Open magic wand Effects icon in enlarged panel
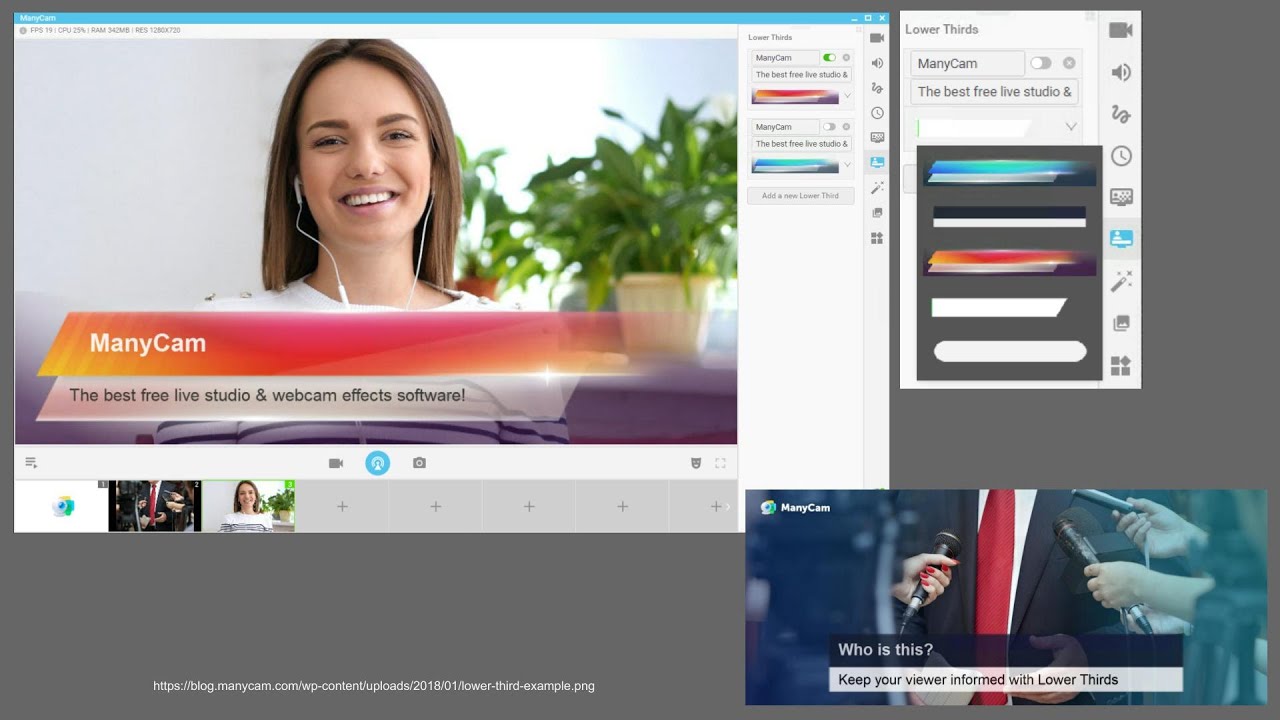The width and height of the screenshot is (1280, 720). pos(1121,282)
